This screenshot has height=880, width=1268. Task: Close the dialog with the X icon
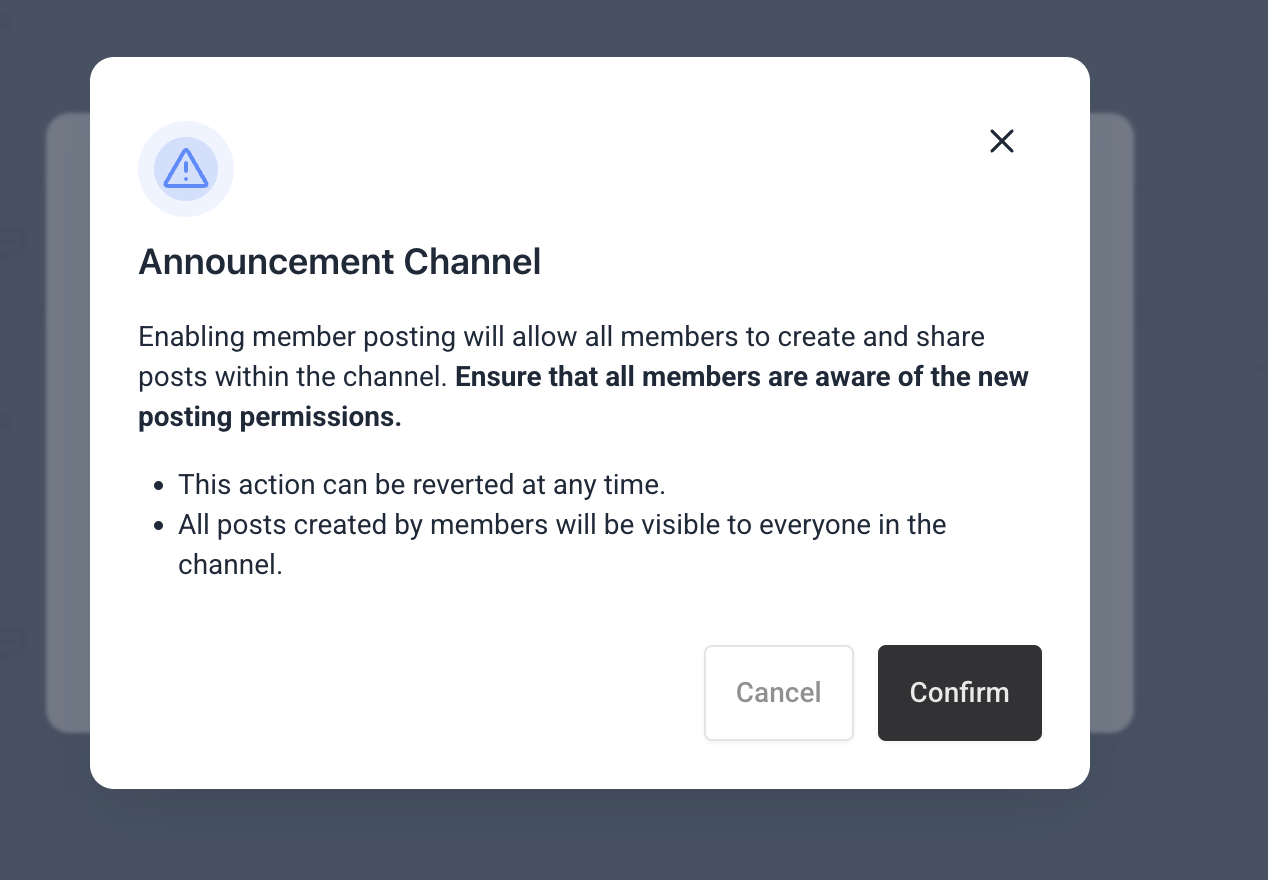pyautogui.click(x=1001, y=141)
